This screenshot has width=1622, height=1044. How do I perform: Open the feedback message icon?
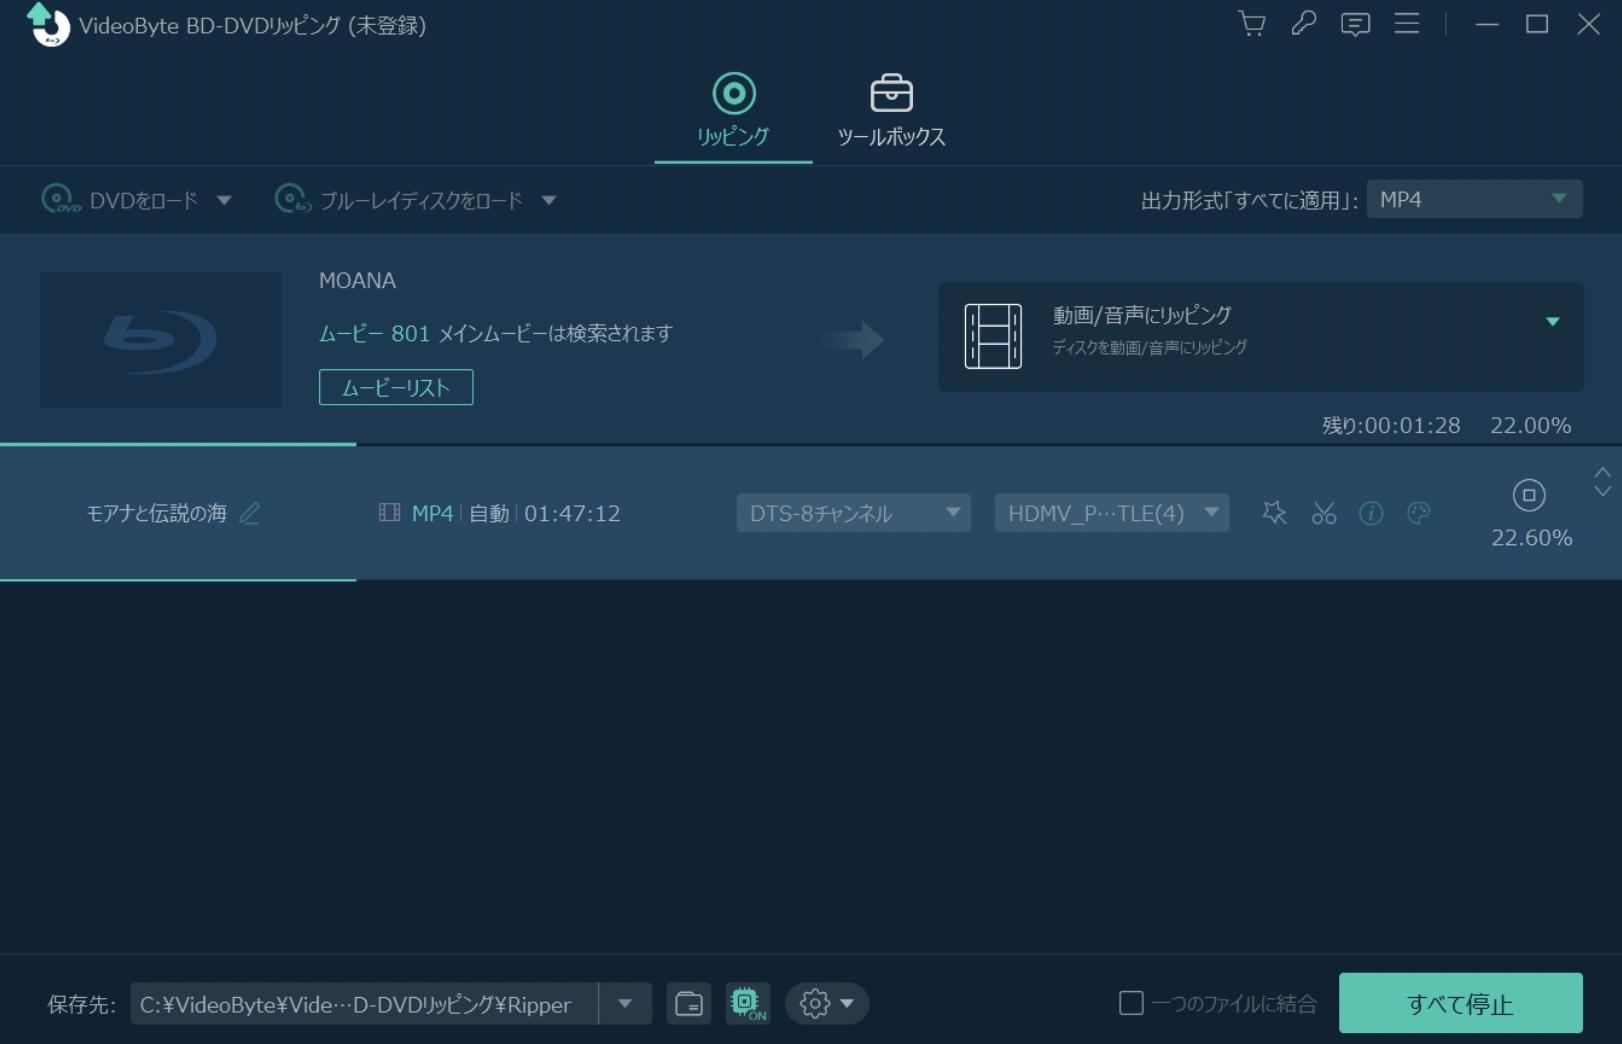click(1355, 24)
